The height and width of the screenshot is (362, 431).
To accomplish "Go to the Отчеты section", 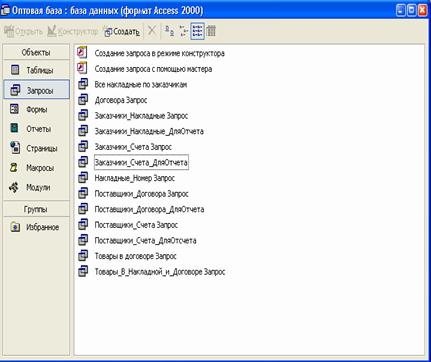I will pyautogui.click(x=37, y=128).
